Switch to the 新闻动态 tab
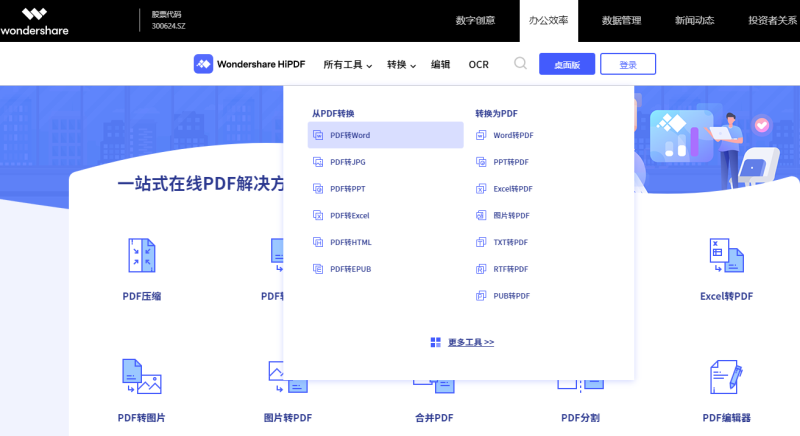The height and width of the screenshot is (436, 800). pos(694,21)
